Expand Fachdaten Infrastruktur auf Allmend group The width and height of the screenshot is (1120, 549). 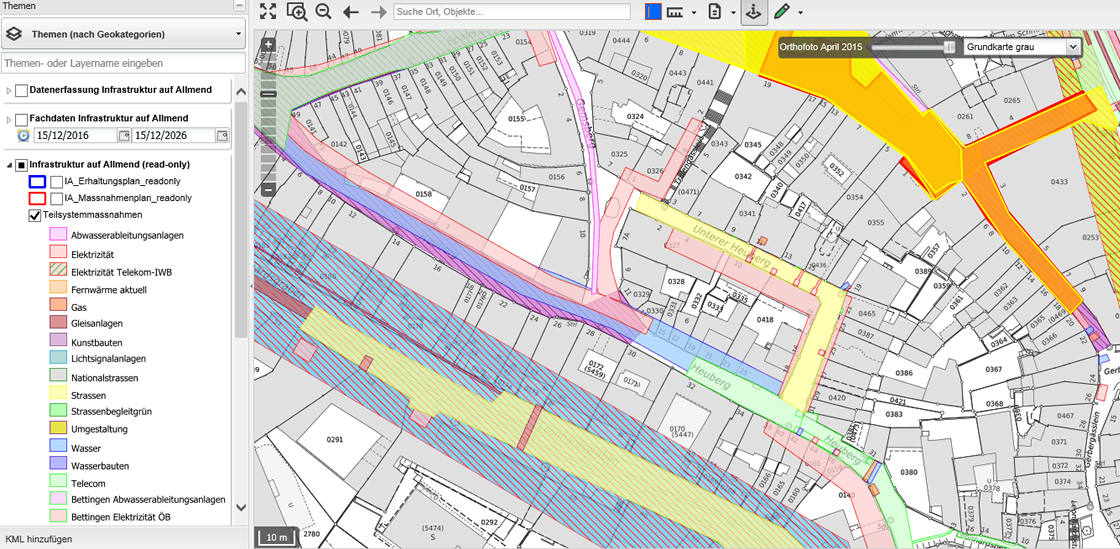point(9,120)
